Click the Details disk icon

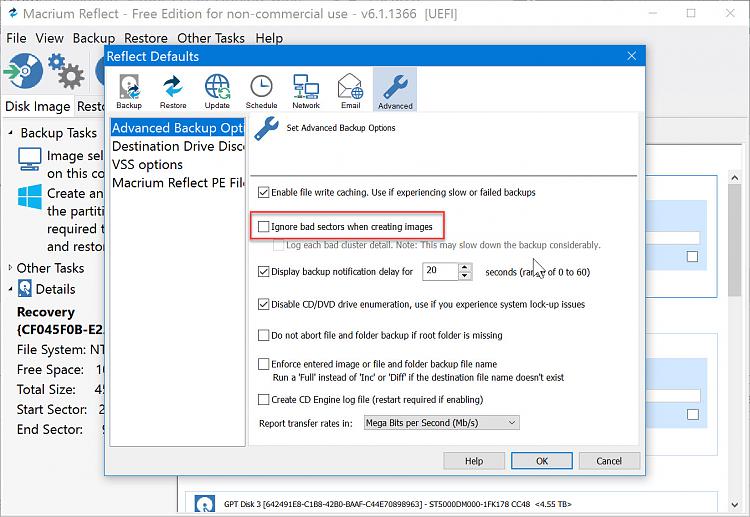25,288
